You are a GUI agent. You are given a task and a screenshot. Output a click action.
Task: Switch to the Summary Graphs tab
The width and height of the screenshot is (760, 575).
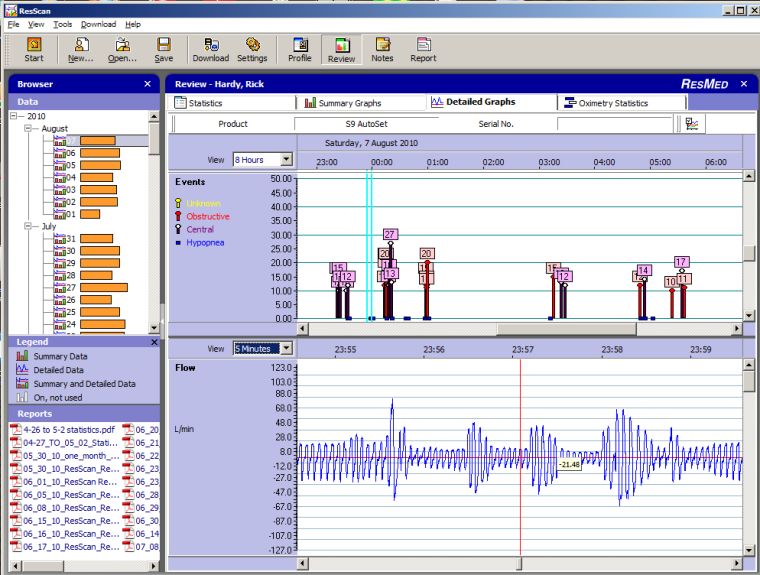tap(361, 103)
